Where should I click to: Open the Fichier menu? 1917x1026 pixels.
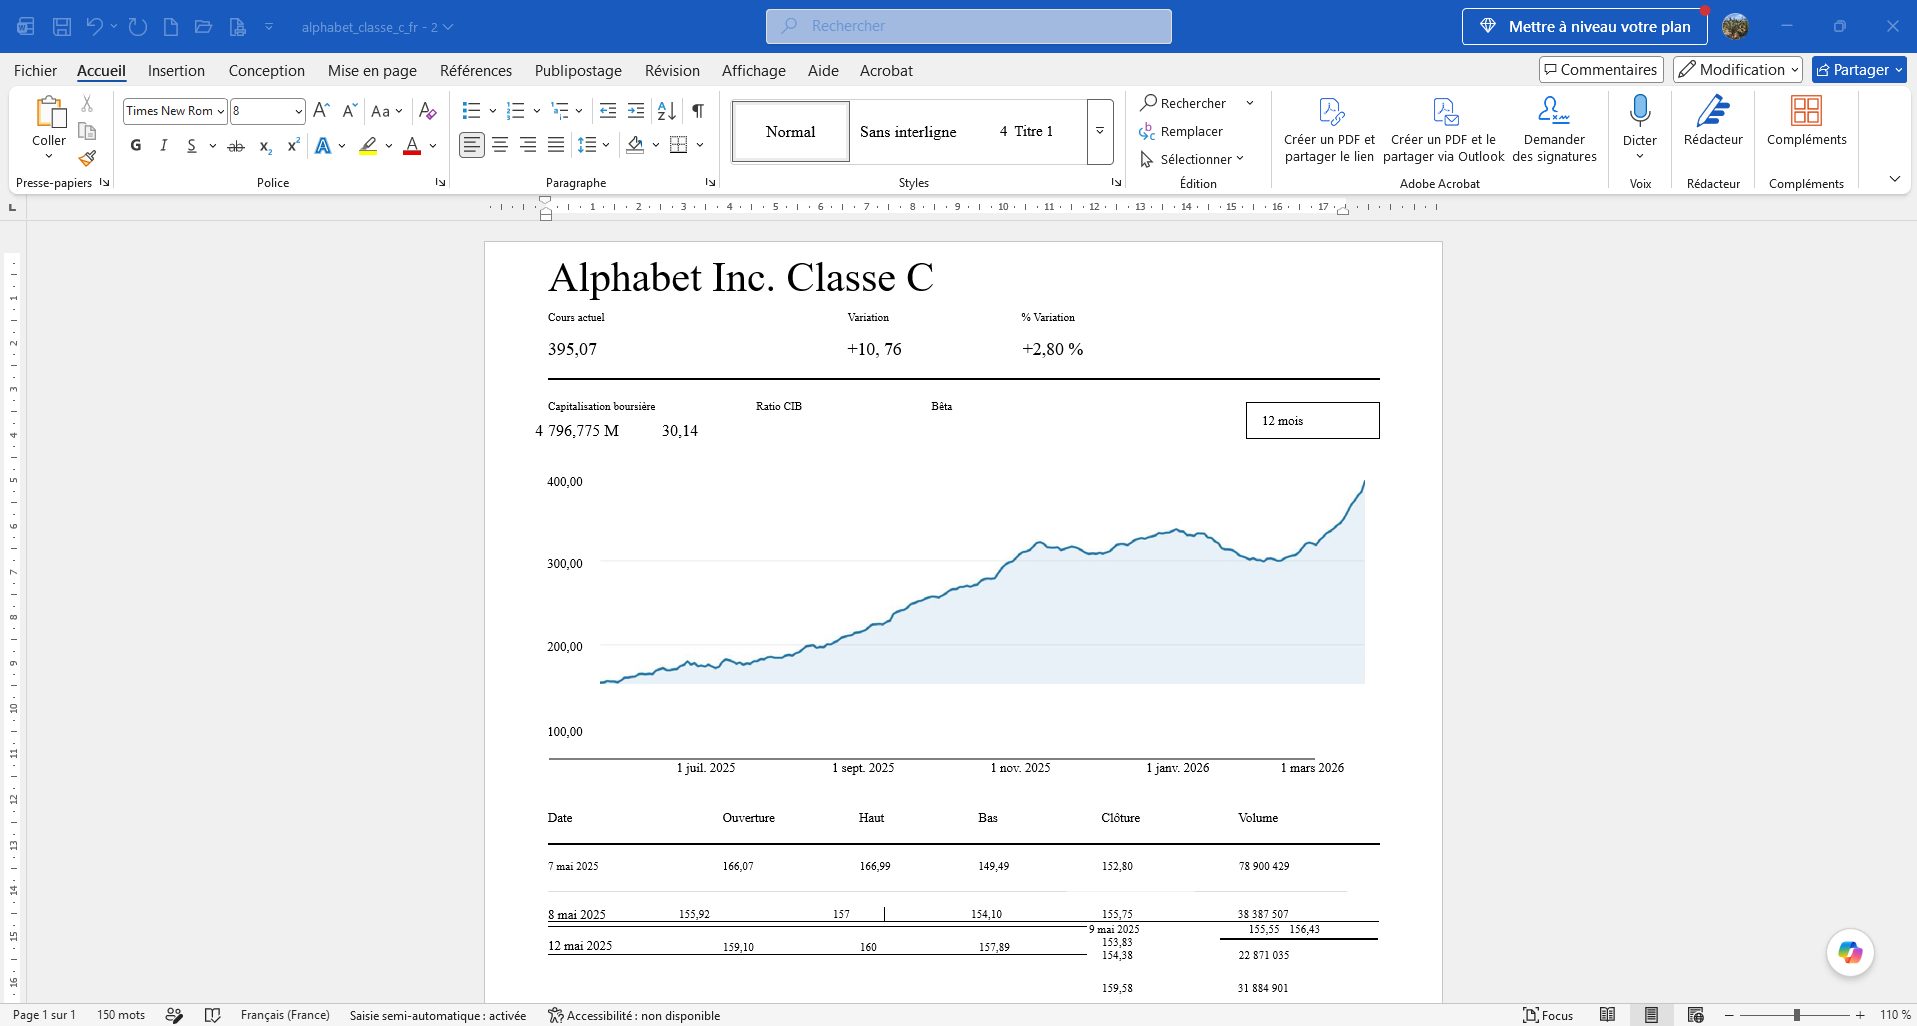(35, 70)
